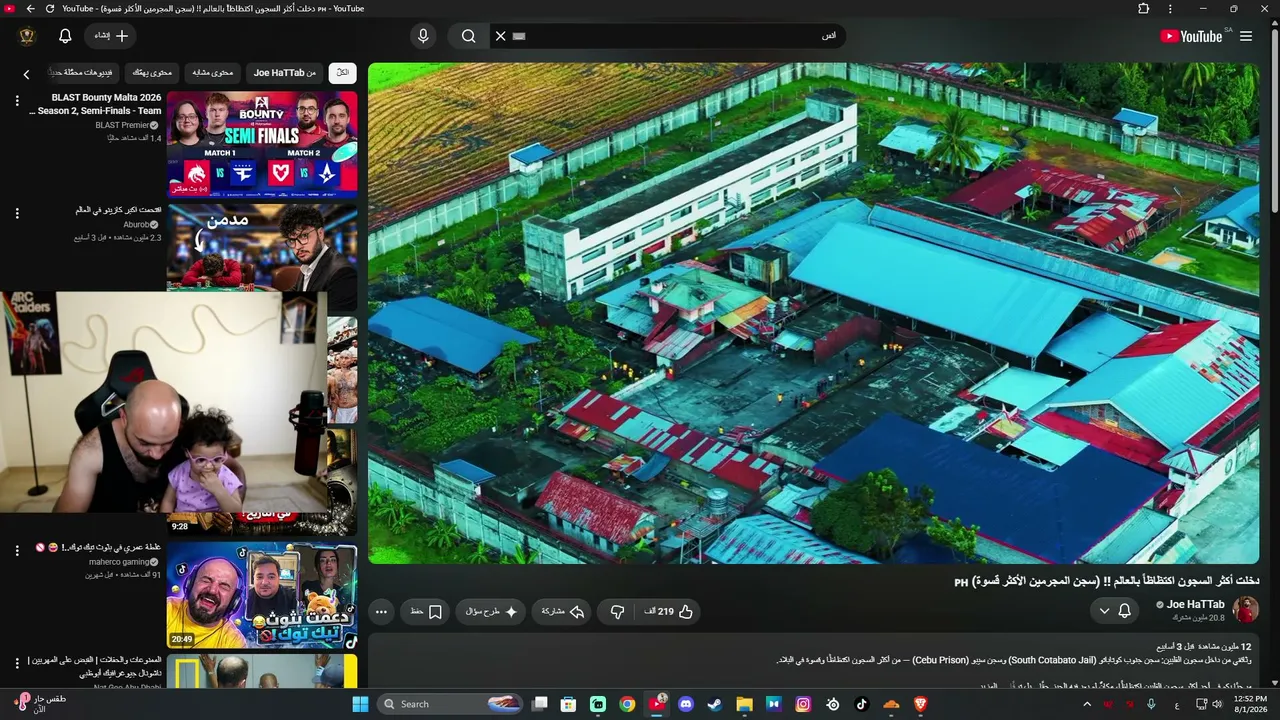Clear the YouTube search field

click(501, 36)
